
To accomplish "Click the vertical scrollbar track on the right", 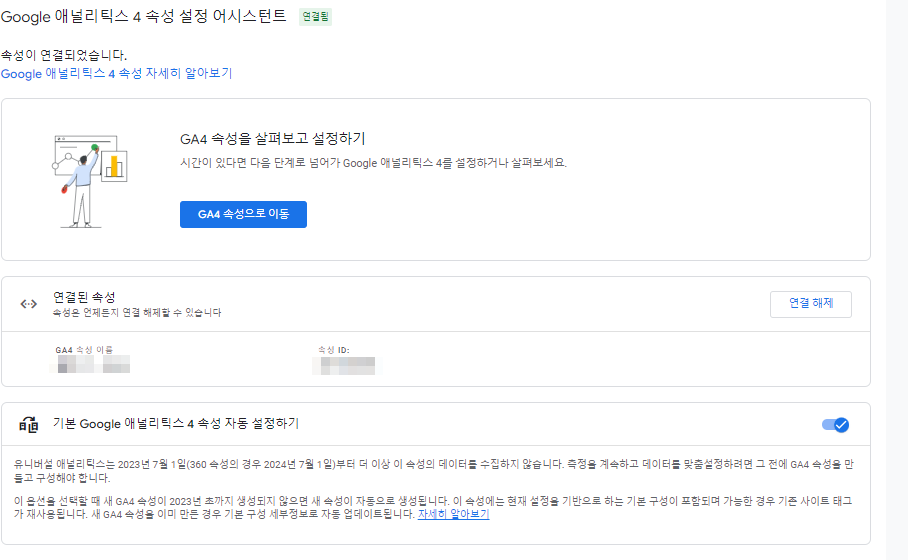I will click(x=896, y=280).
